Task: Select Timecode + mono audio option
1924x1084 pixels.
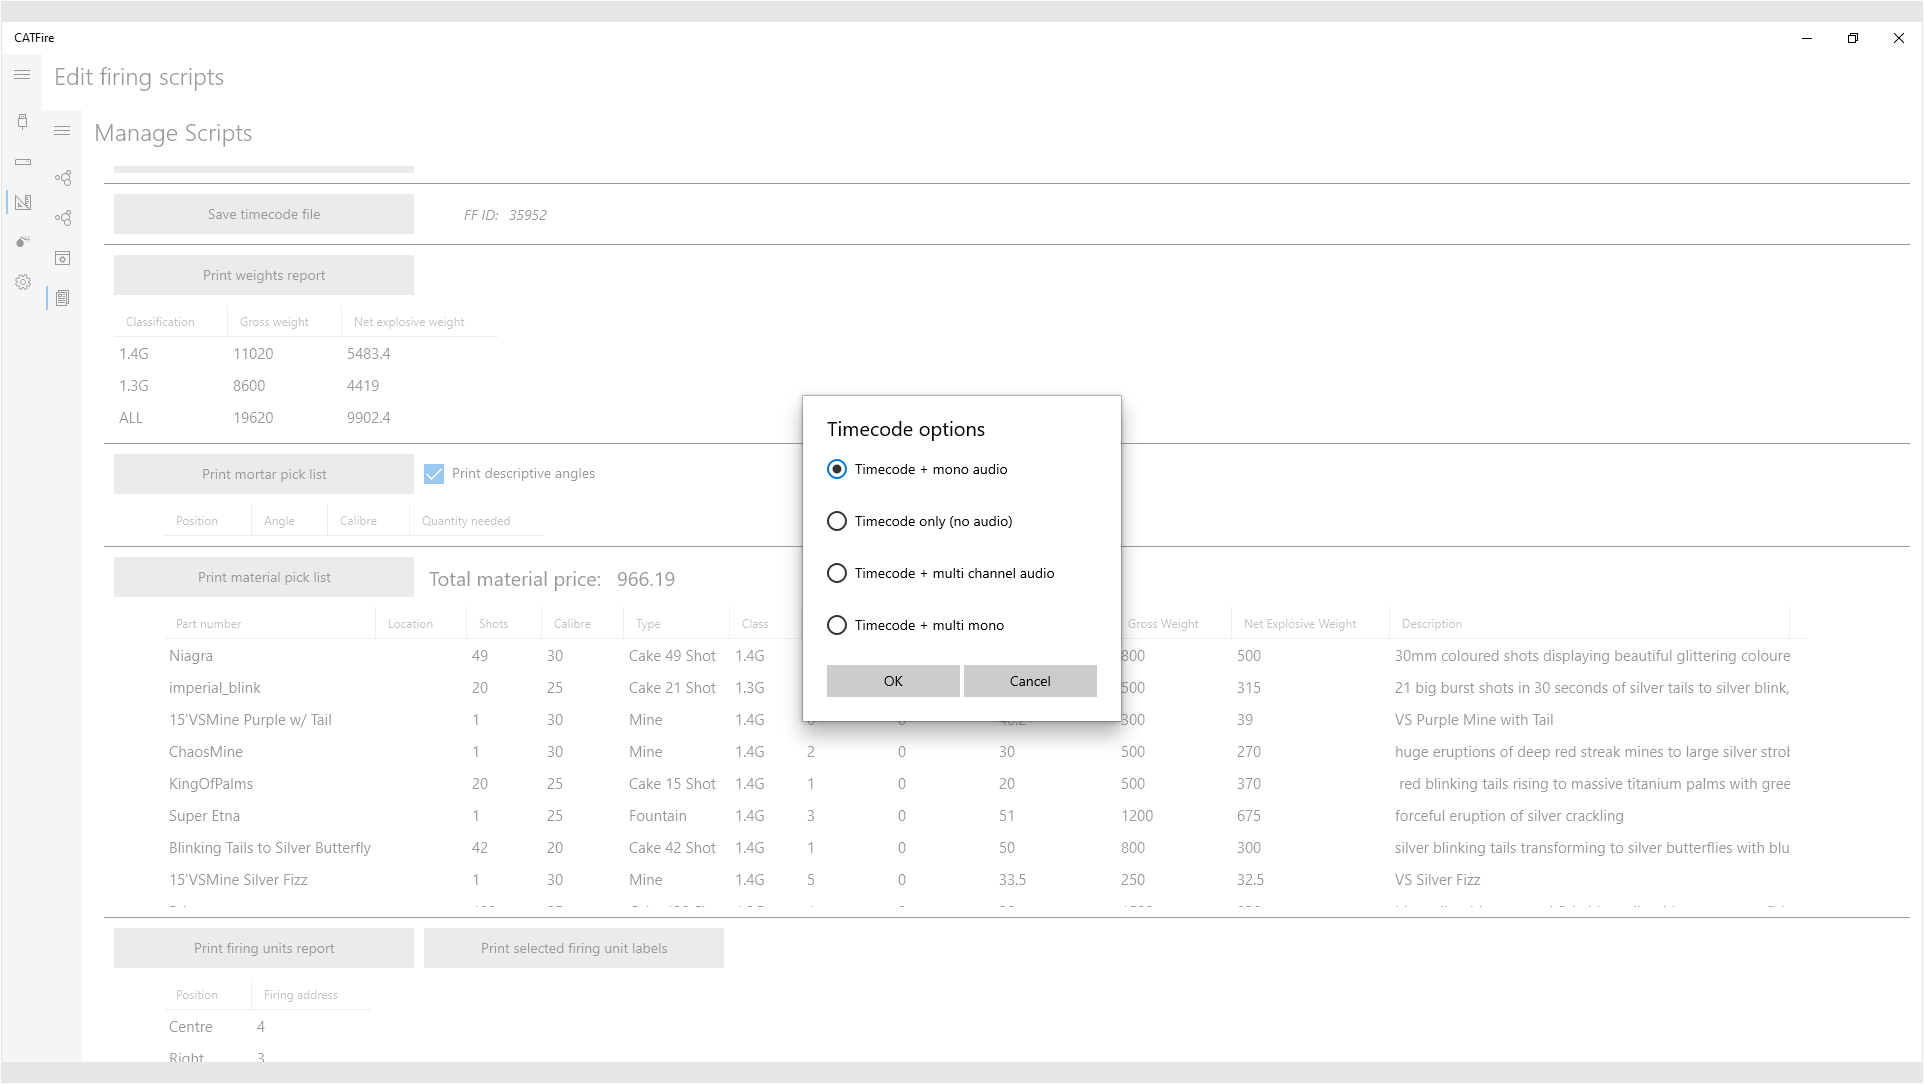Action: (837, 469)
